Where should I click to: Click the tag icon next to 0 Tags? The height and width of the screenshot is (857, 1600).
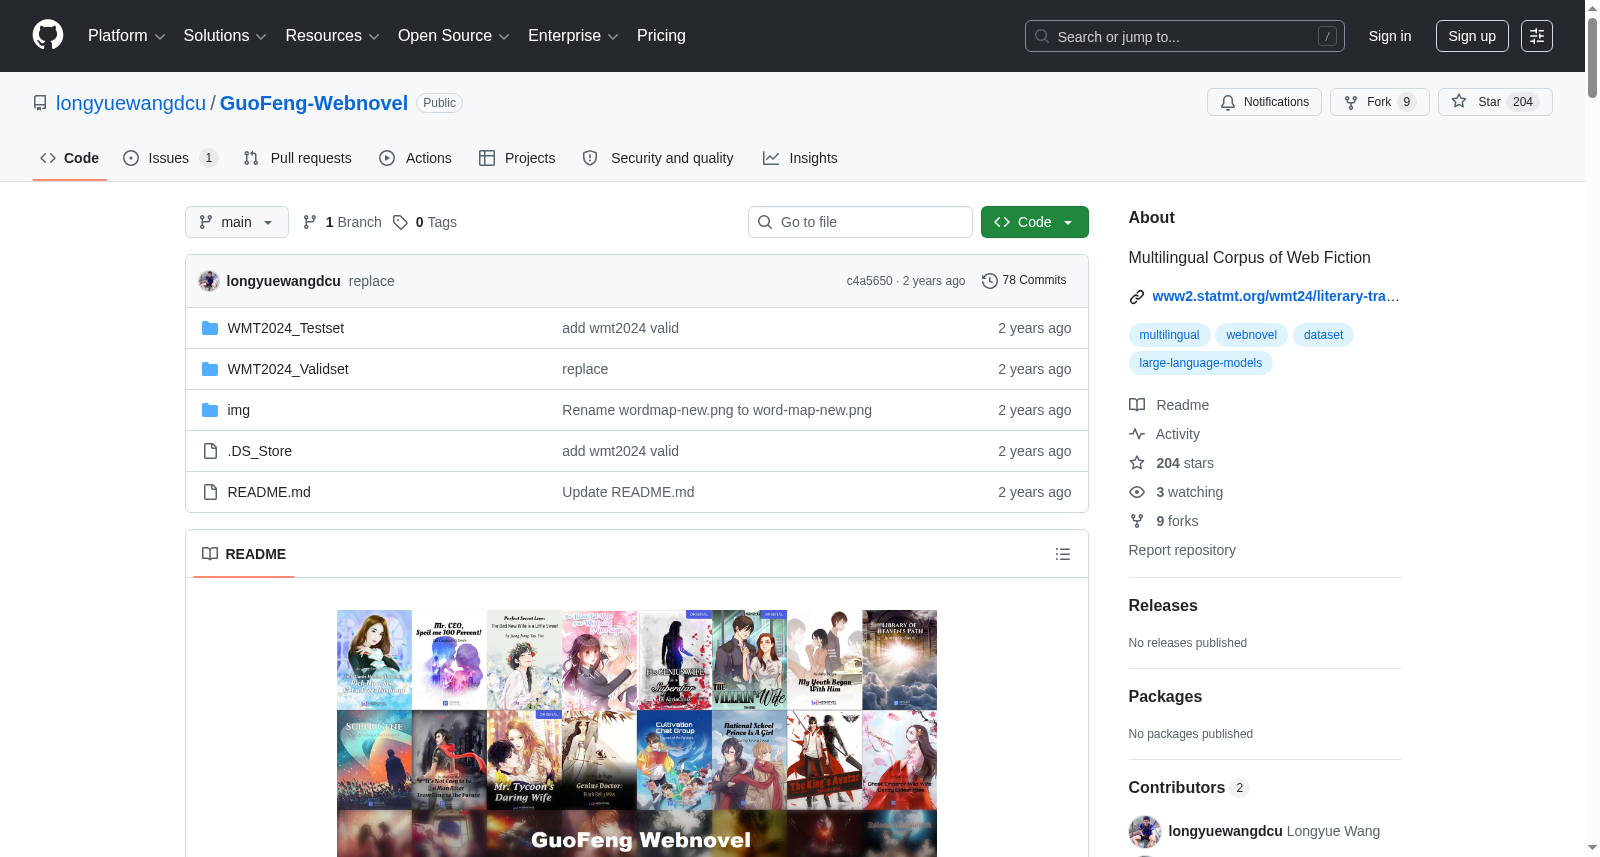coord(400,222)
